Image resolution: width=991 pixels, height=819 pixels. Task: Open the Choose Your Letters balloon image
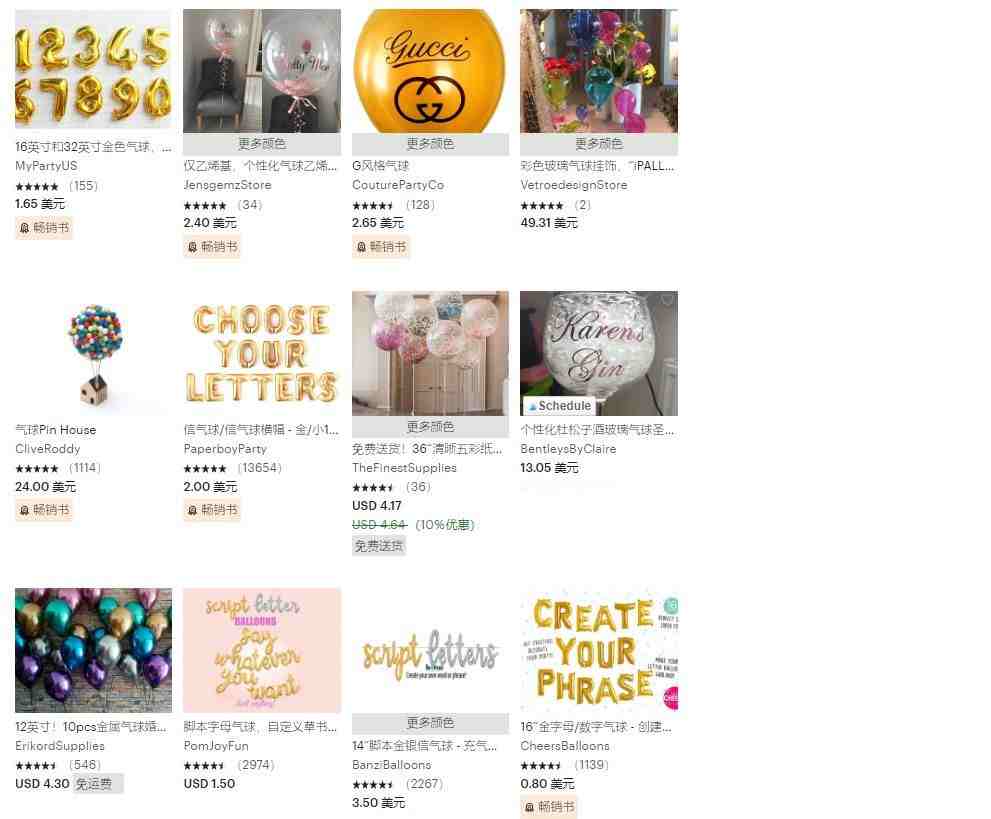[262, 353]
